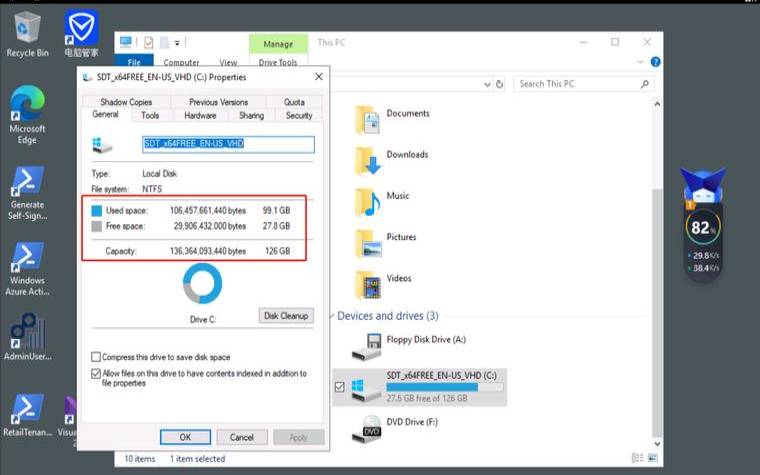This screenshot has height=475, width=760.
Task: Click the new folder quick access icon
Action: (x=164, y=43)
